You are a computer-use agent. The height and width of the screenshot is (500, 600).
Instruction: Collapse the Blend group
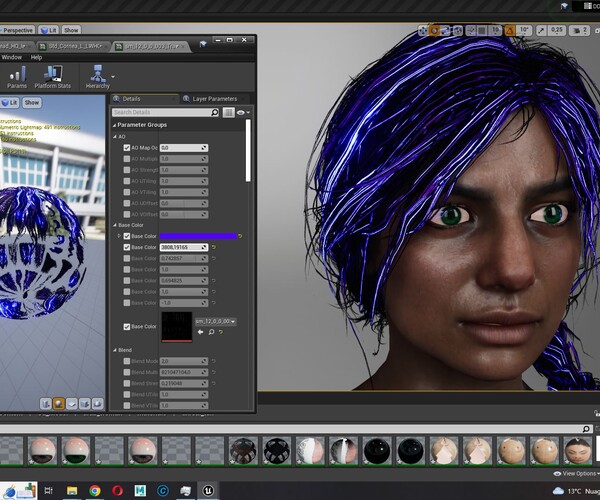(x=114, y=350)
